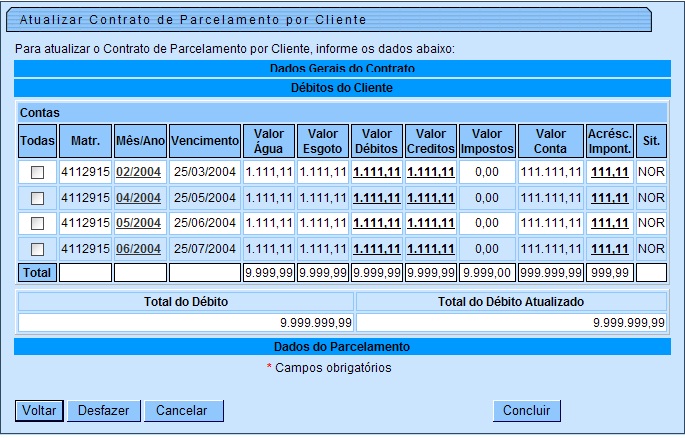Click the 06/2004 Mês/Ano link
This screenshot has width=685, height=438.
pyautogui.click(x=139, y=249)
